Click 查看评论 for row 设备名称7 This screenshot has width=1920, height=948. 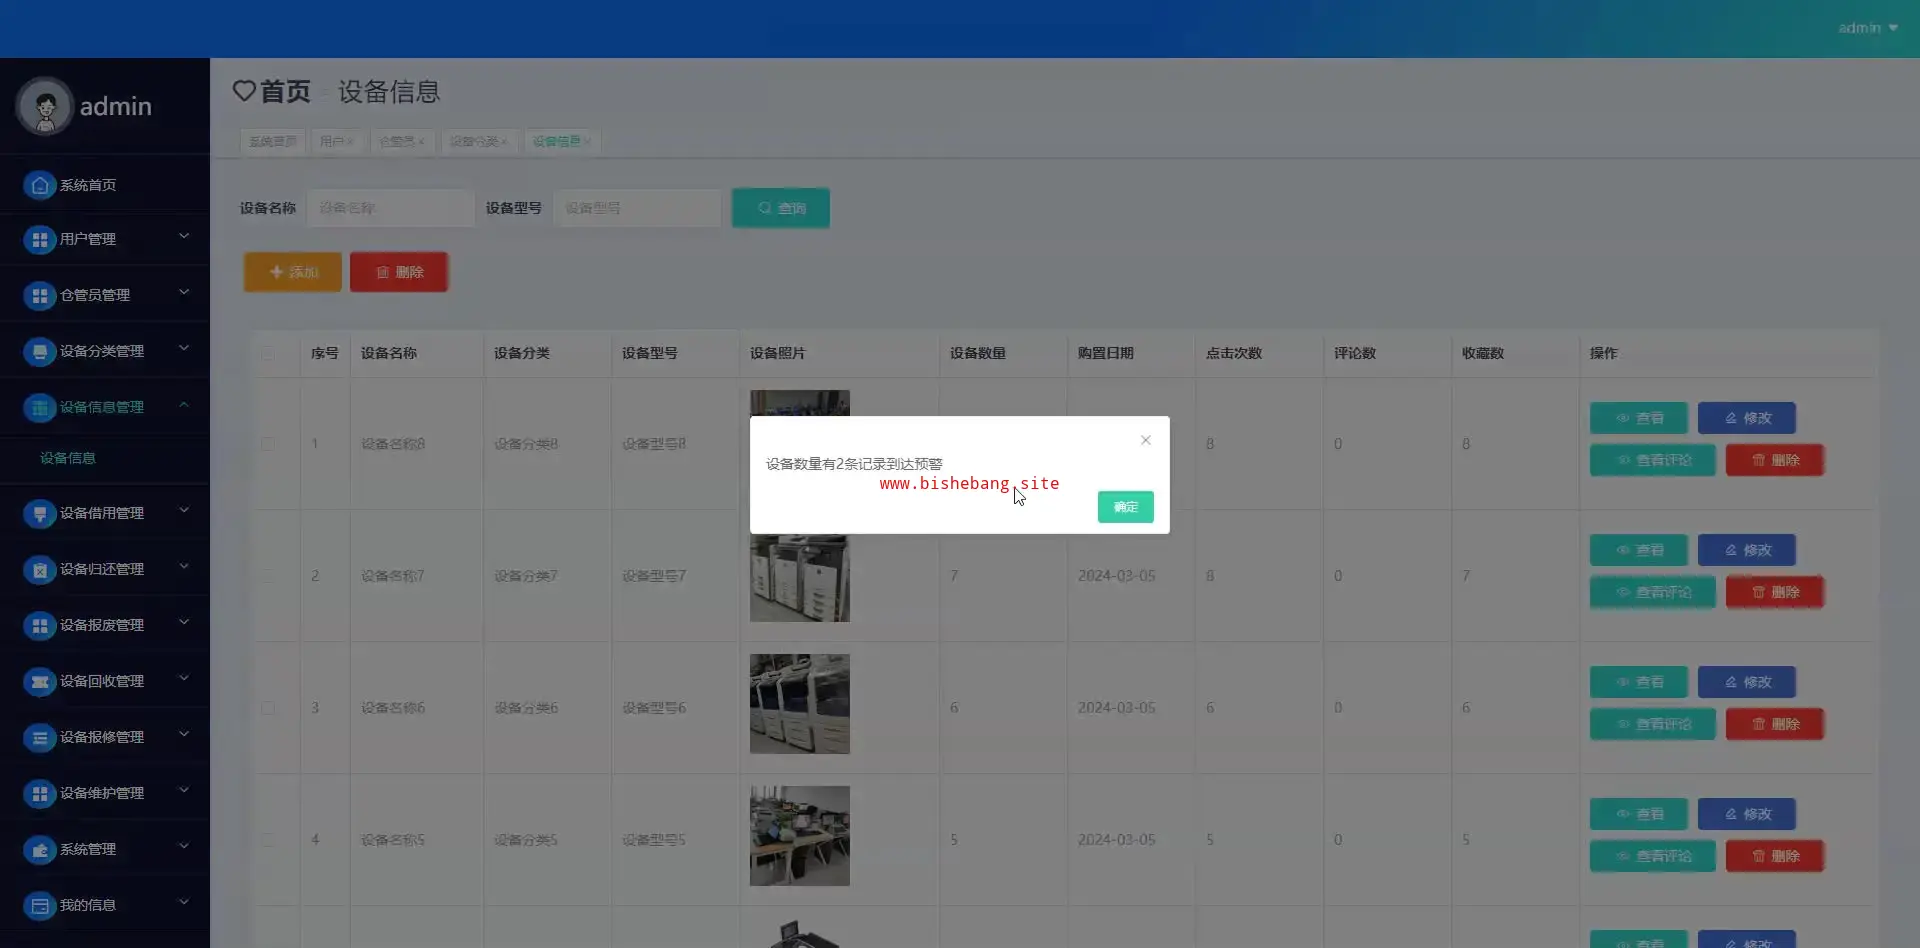click(1652, 592)
